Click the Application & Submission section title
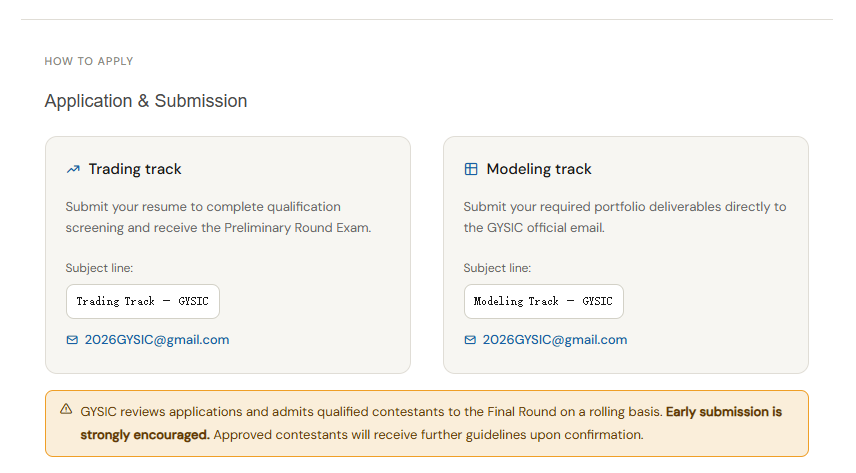 [x=146, y=101]
